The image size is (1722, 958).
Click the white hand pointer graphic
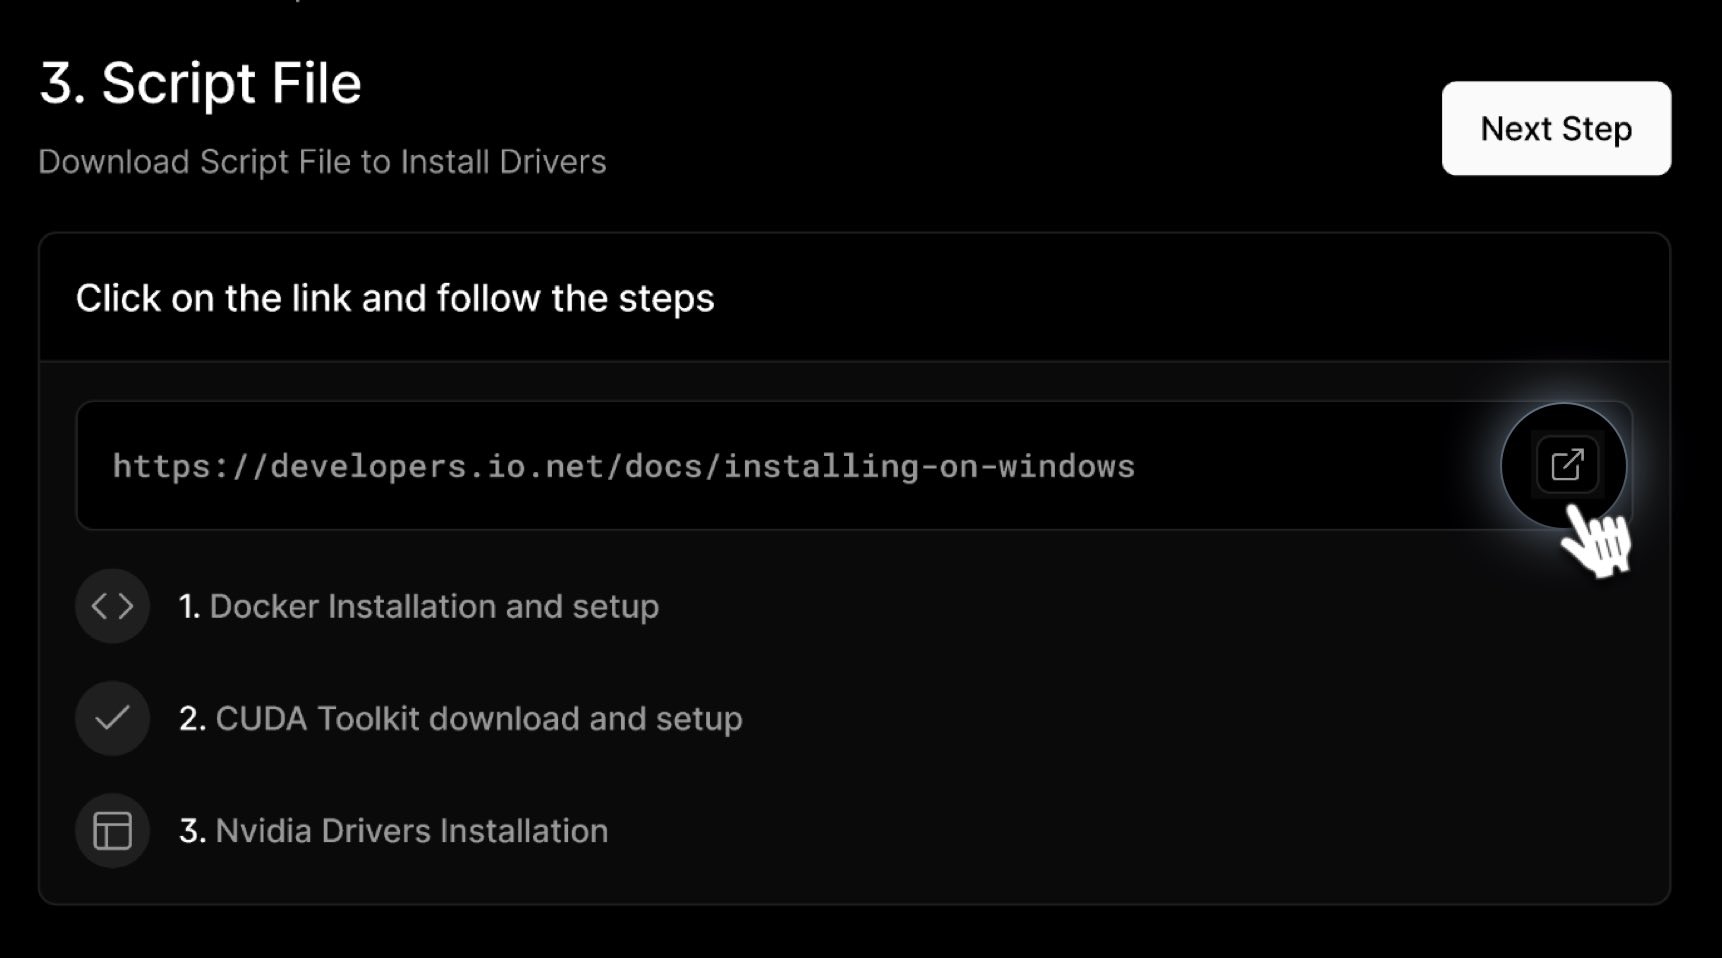1596,540
